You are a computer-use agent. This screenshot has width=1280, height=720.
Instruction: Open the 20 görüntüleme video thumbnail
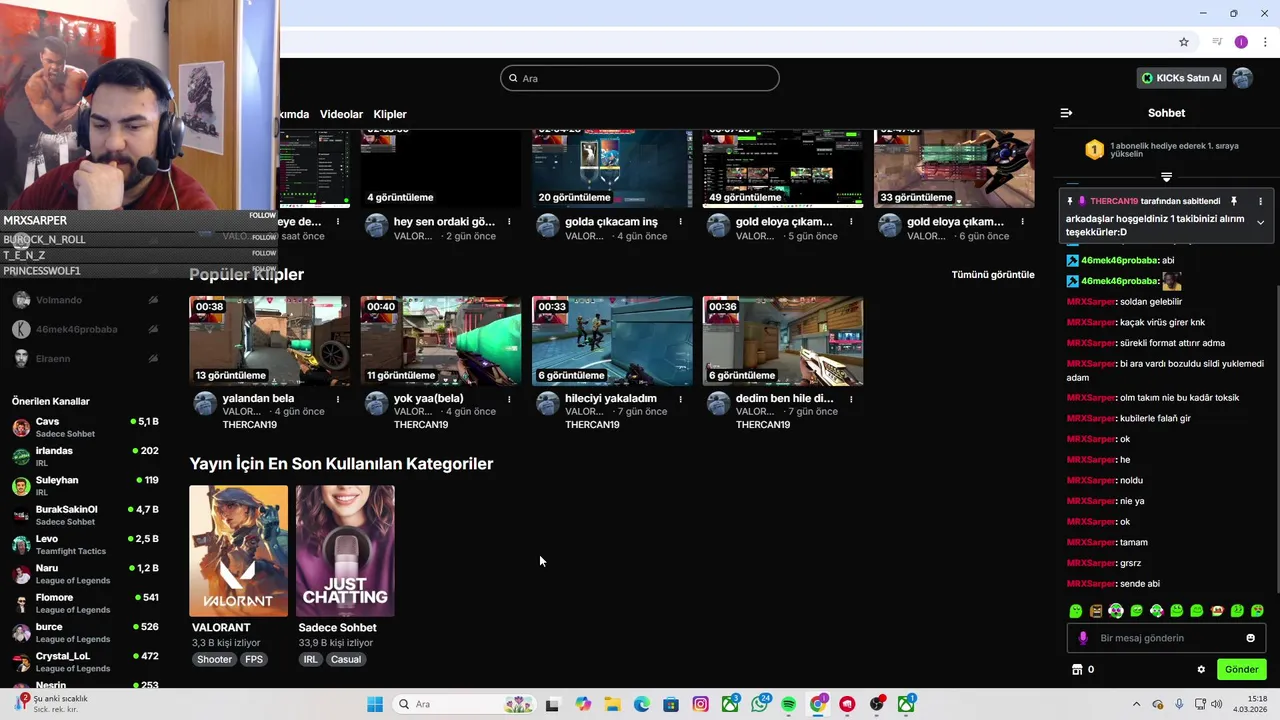pyautogui.click(x=612, y=168)
